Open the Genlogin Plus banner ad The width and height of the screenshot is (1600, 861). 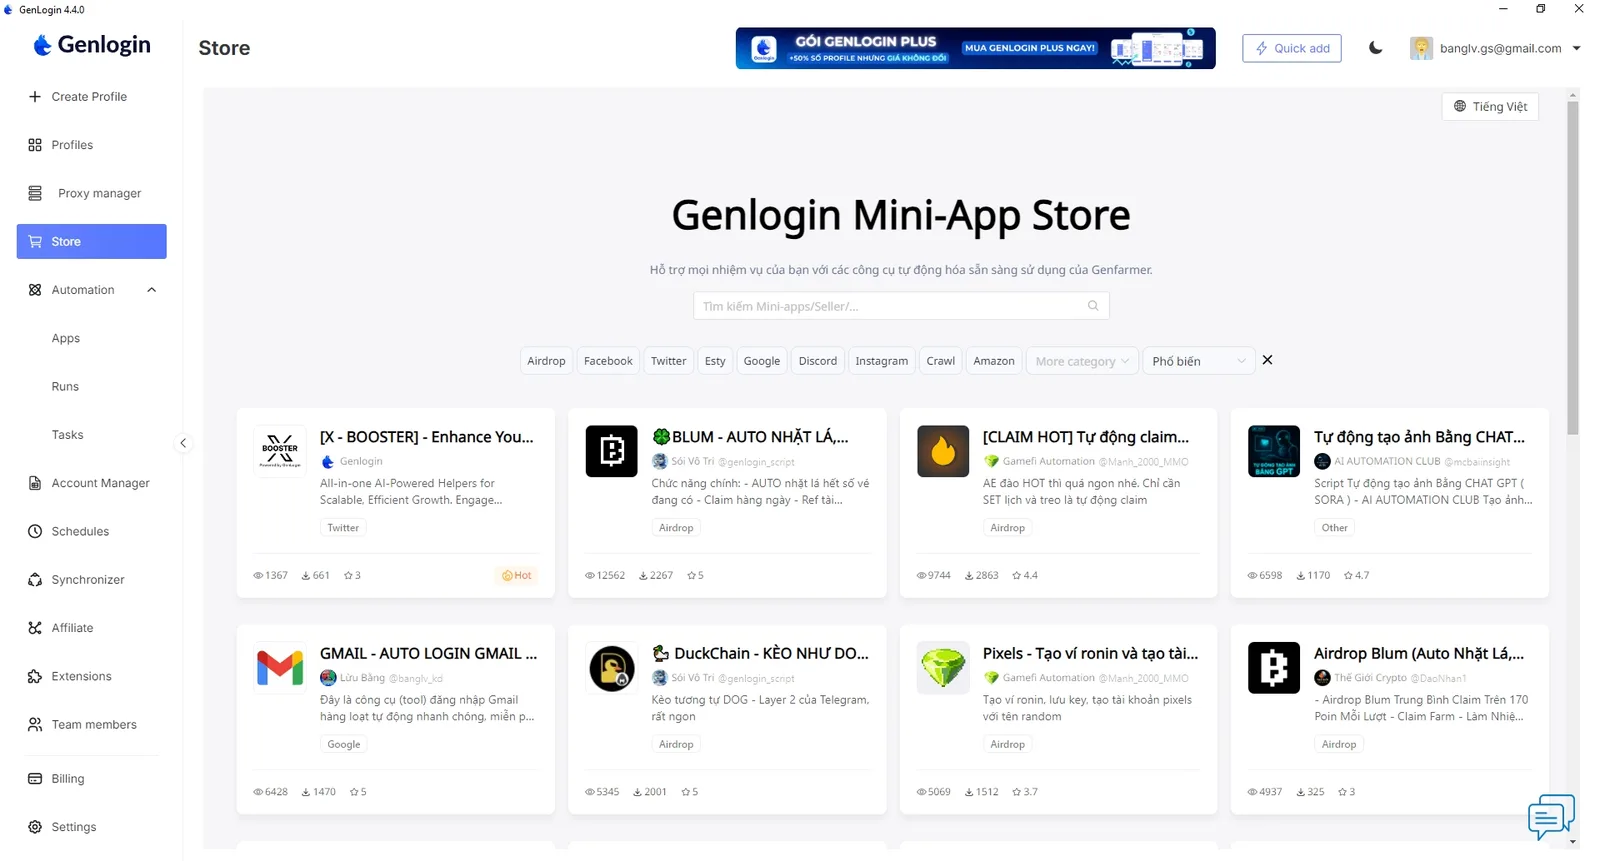click(x=975, y=48)
